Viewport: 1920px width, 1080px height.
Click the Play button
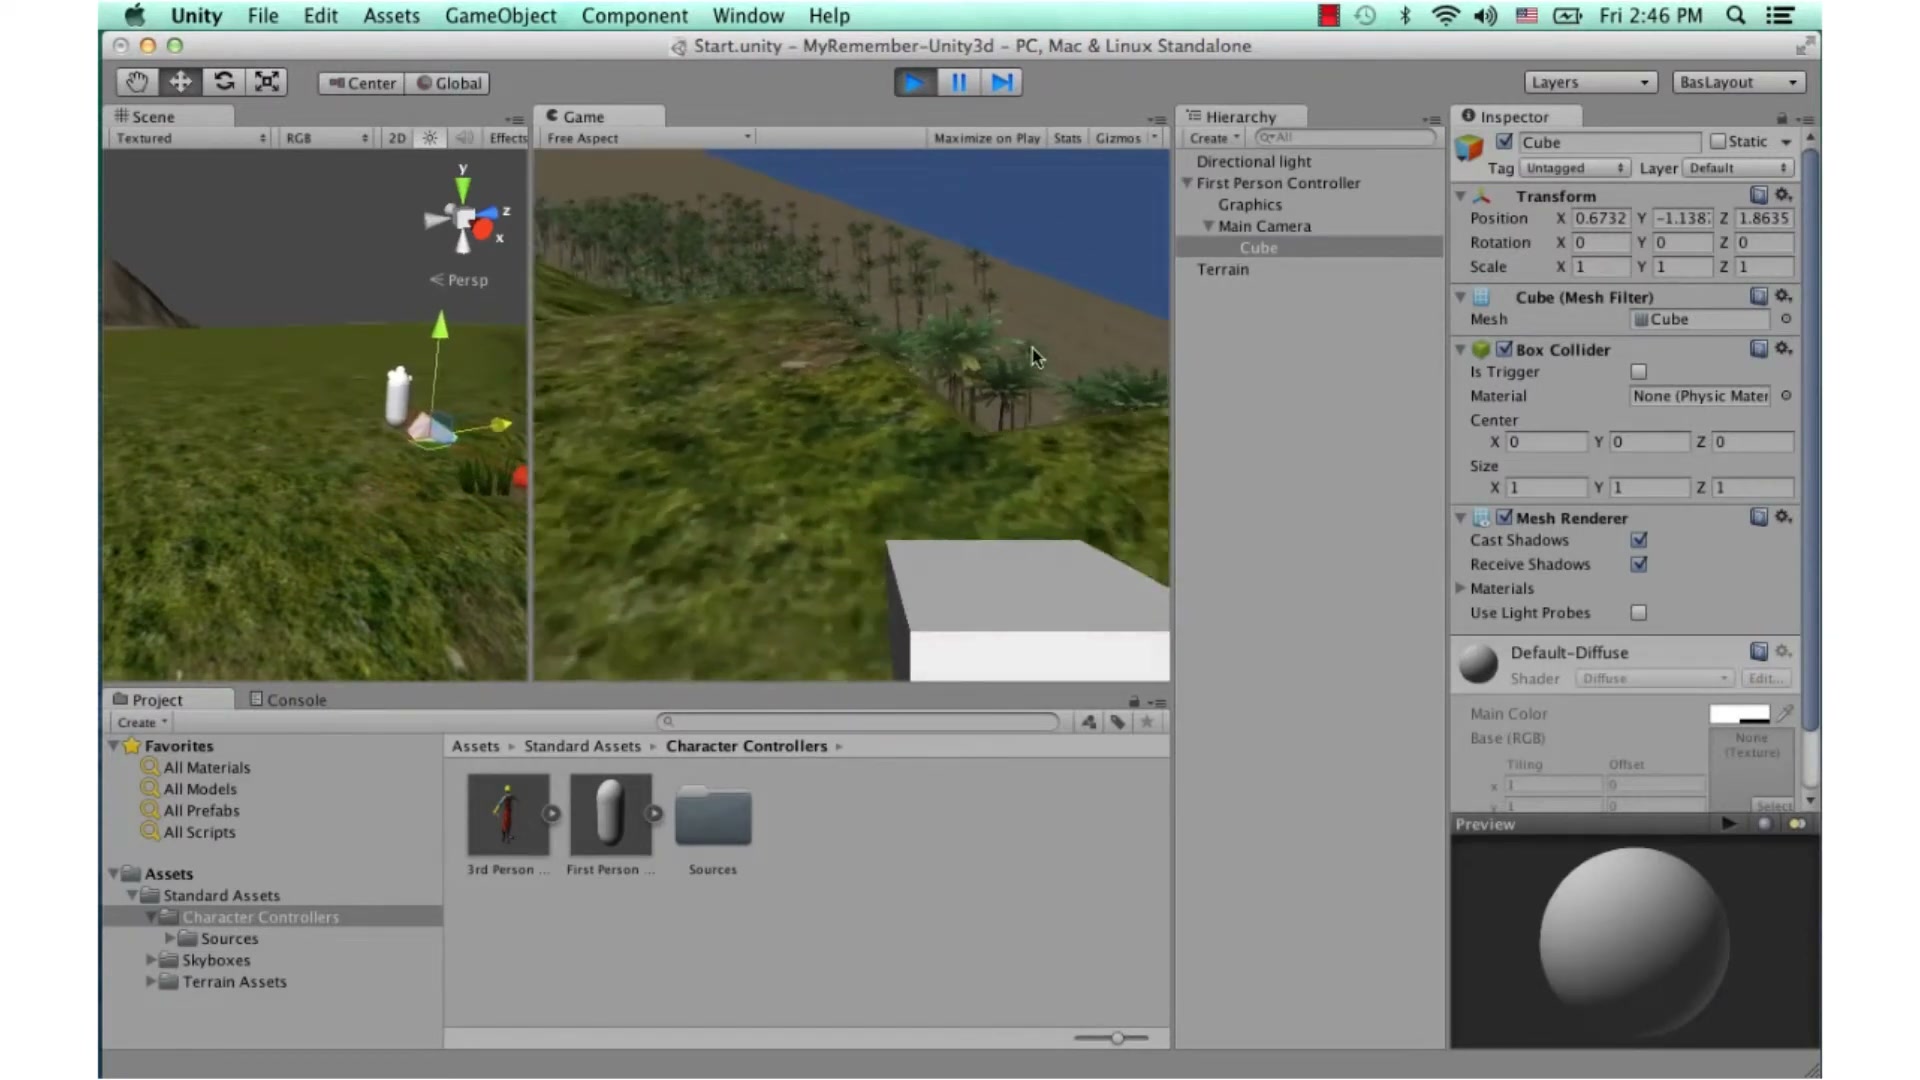click(x=914, y=82)
